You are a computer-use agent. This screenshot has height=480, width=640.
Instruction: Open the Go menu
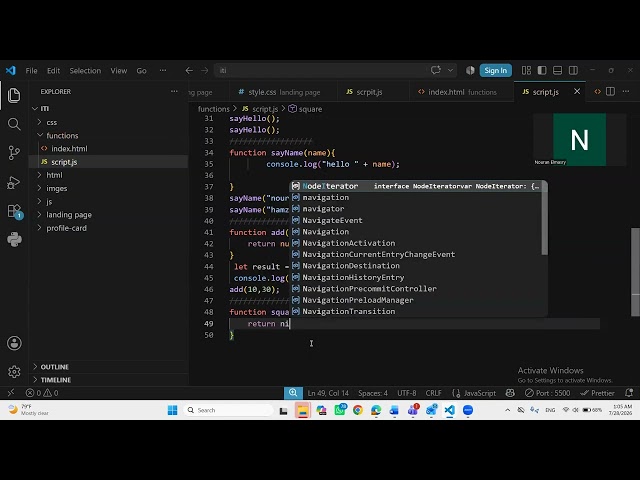(141, 71)
